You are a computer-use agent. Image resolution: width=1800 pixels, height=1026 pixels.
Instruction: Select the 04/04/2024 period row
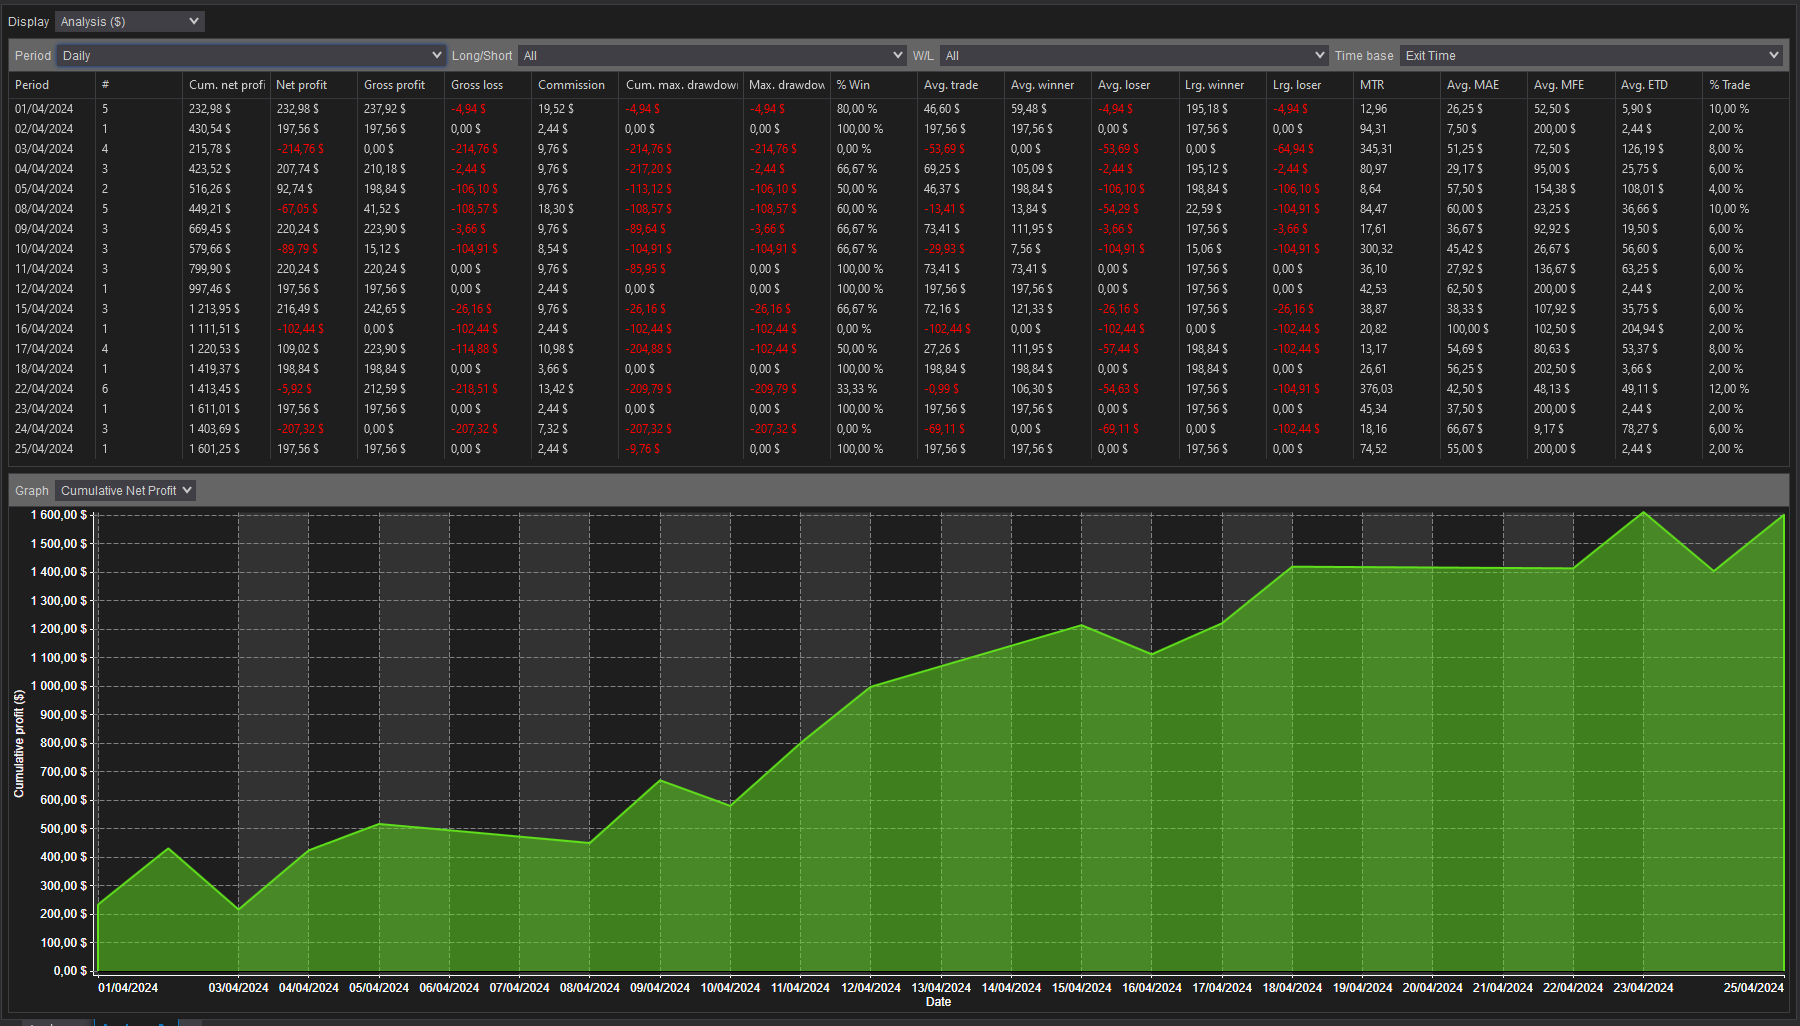coord(899,169)
